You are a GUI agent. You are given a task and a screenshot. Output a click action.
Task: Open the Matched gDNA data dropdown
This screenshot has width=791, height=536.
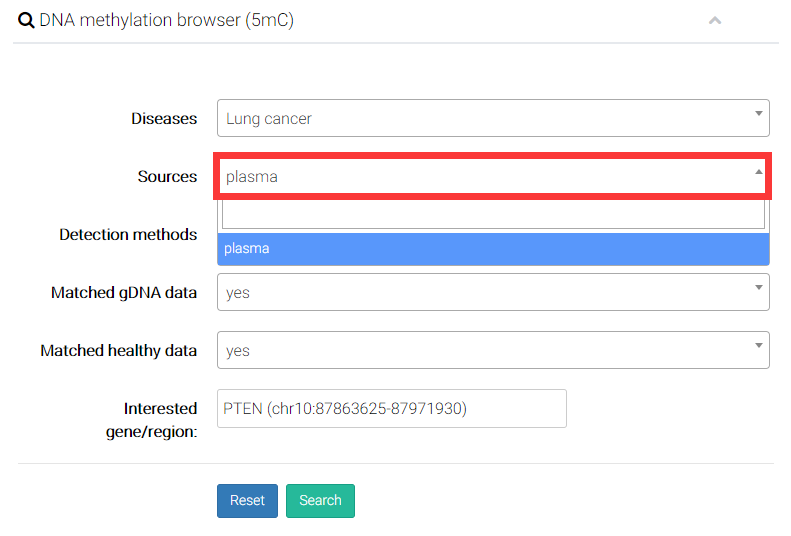[480, 292]
